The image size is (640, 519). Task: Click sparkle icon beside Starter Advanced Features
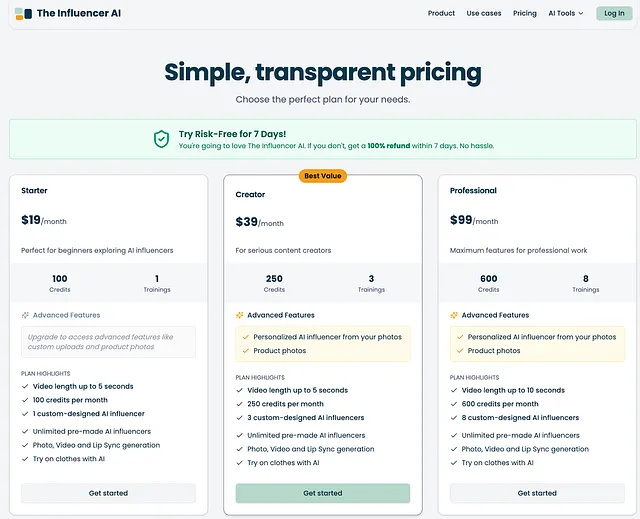point(25,315)
